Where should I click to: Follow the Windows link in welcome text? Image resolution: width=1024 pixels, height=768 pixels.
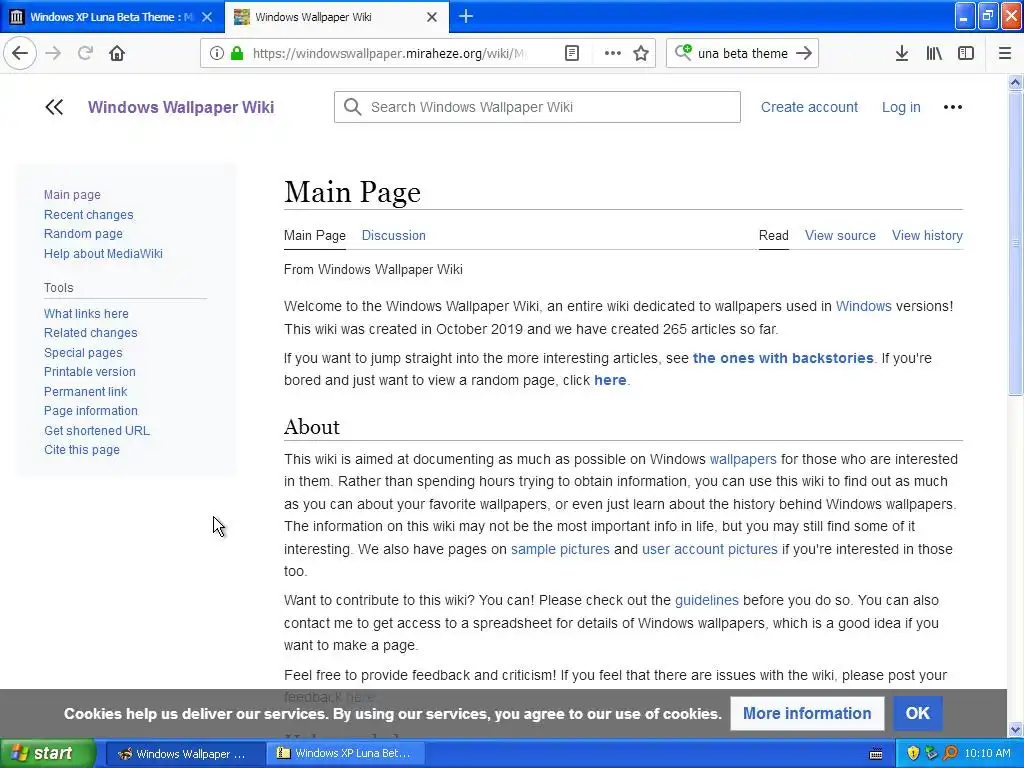(x=863, y=306)
